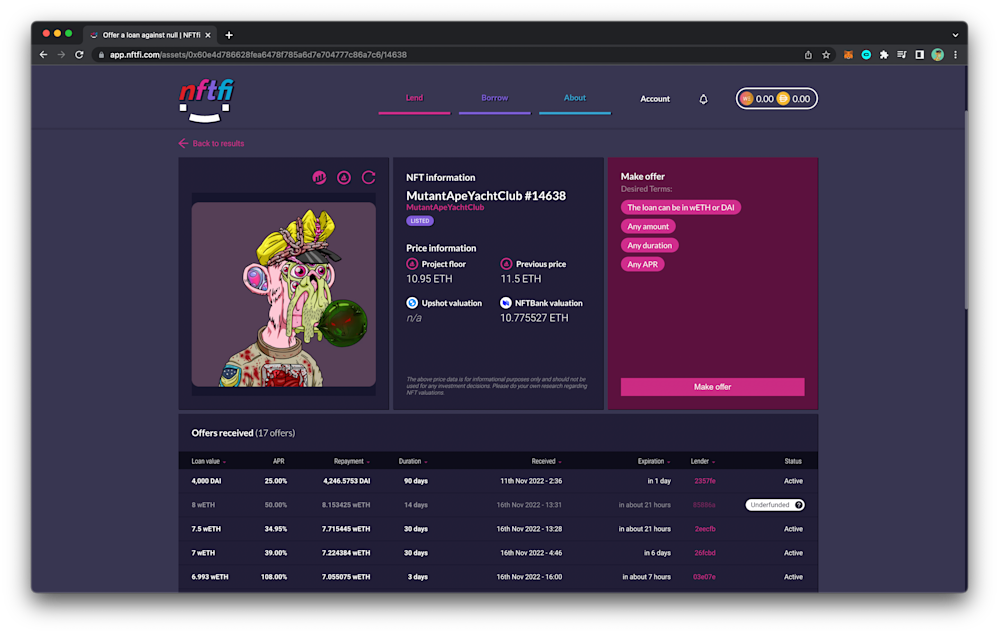The height and width of the screenshot is (634, 999).
Task: Open the Chrome profile avatar
Action: point(937,55)
